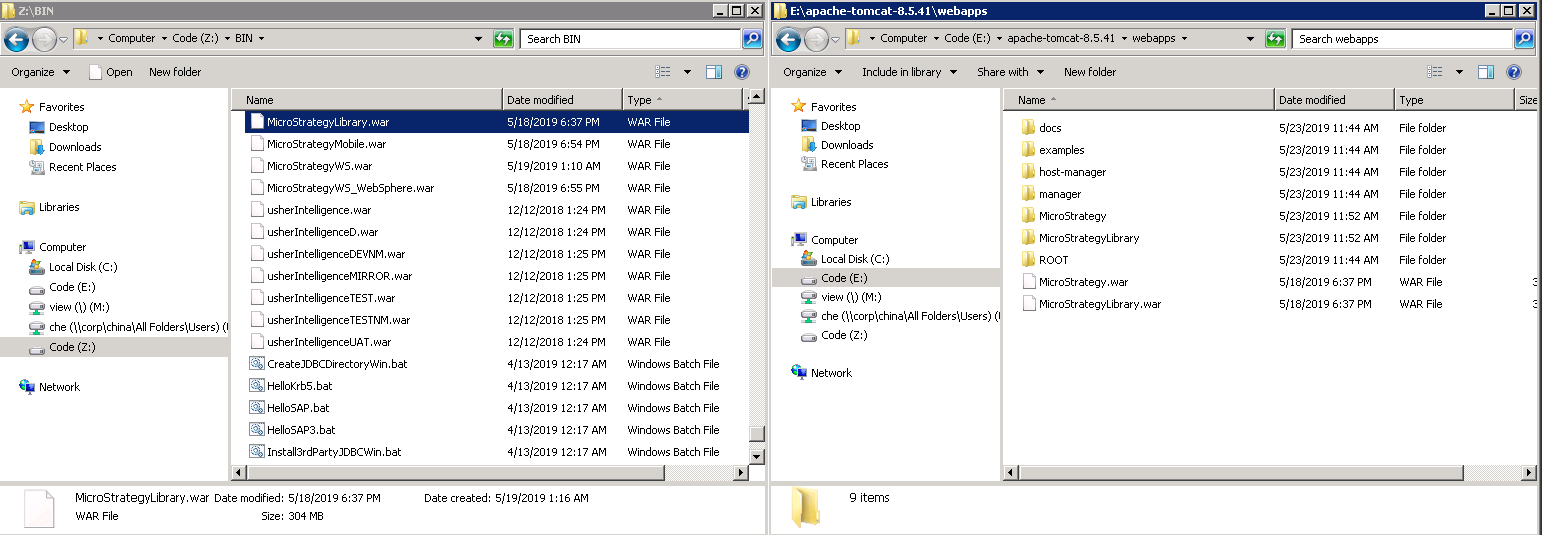Open view options arrow in BIN window
This screenshot has height=535, width=1542.
(x=687, y=72)
